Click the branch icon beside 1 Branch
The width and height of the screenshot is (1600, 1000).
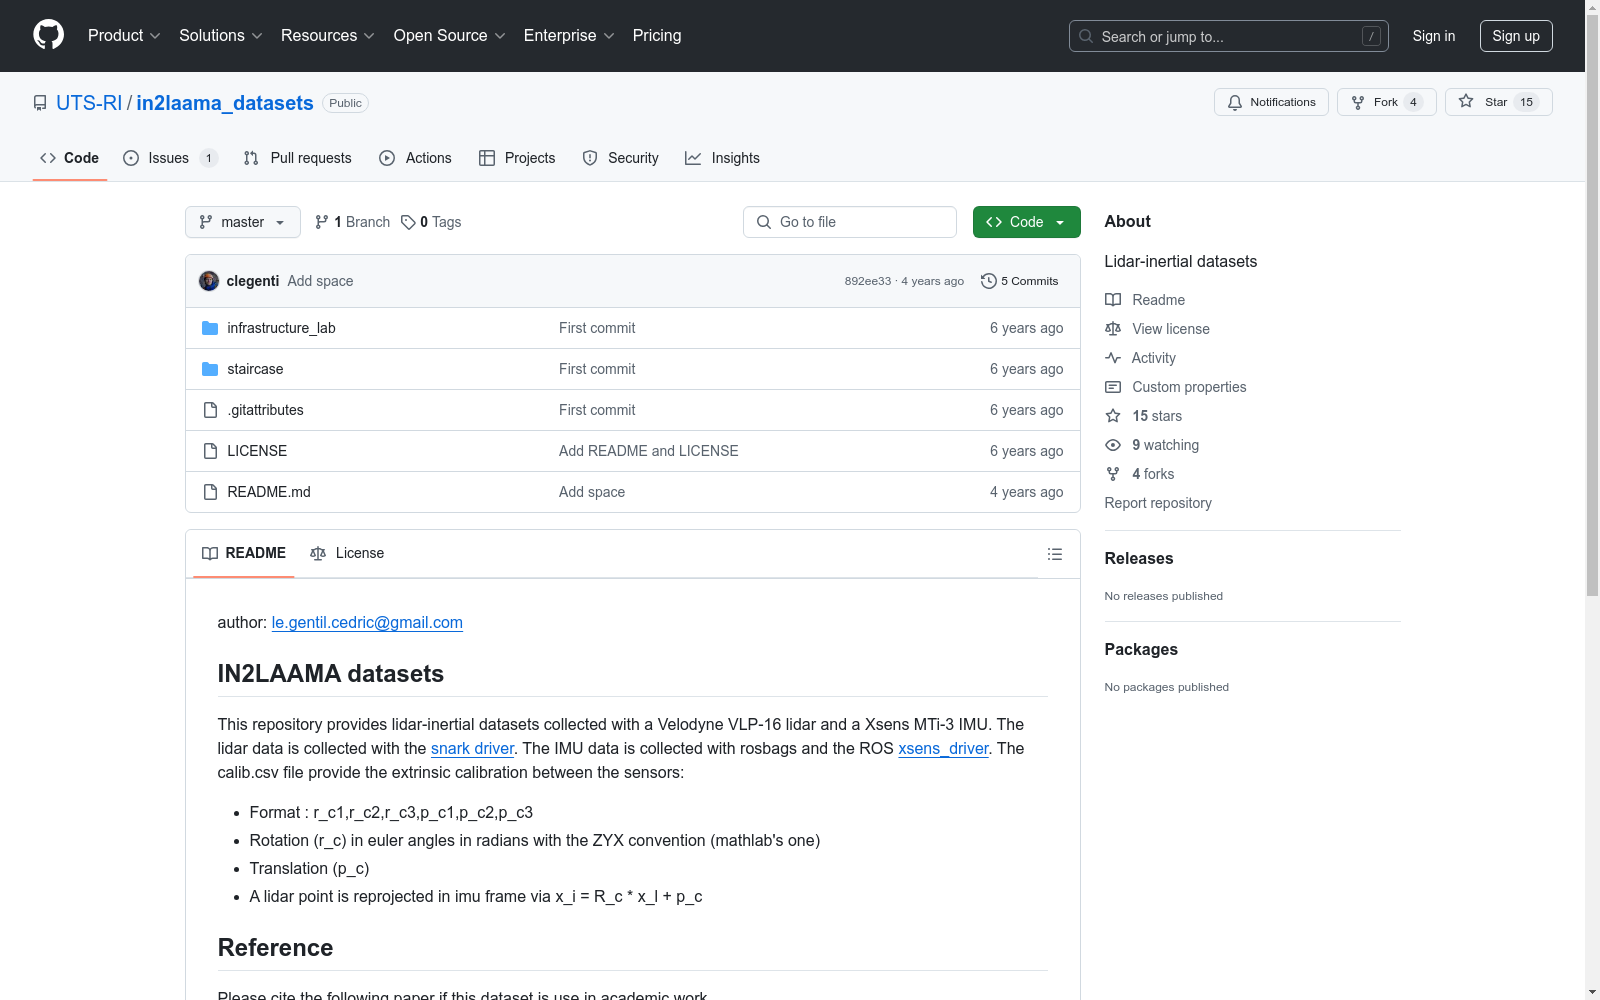tap(322, 222)
